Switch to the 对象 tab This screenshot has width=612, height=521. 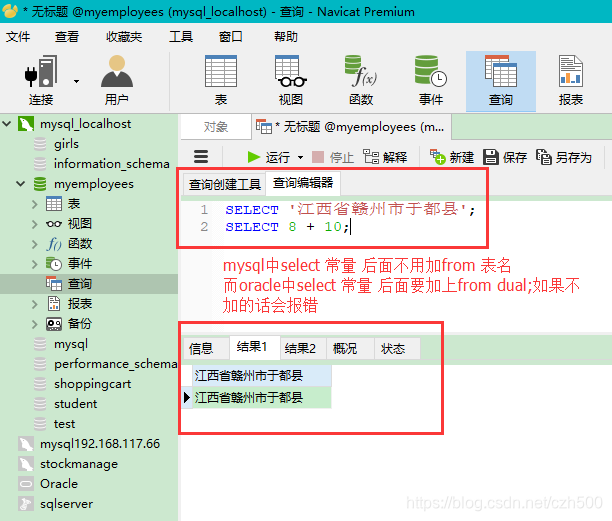(216, 127)
